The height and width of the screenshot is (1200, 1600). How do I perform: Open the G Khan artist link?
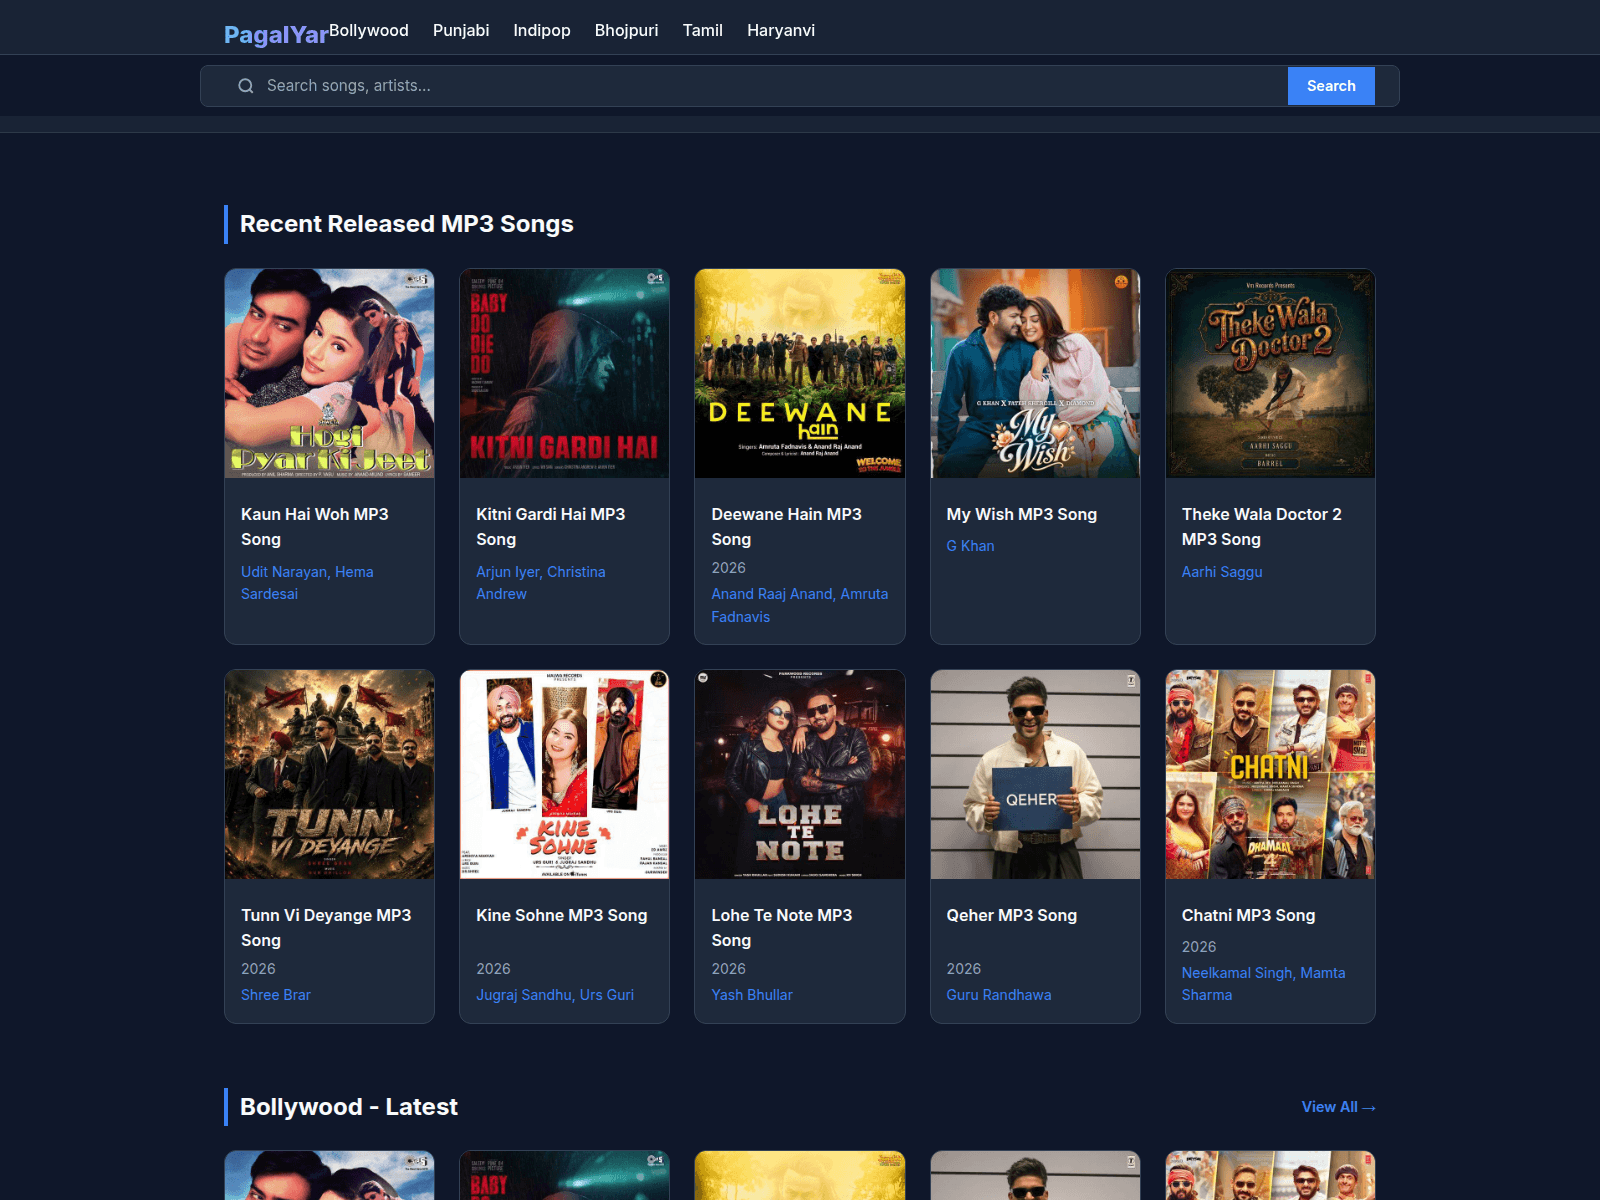(x=970, y=546)
